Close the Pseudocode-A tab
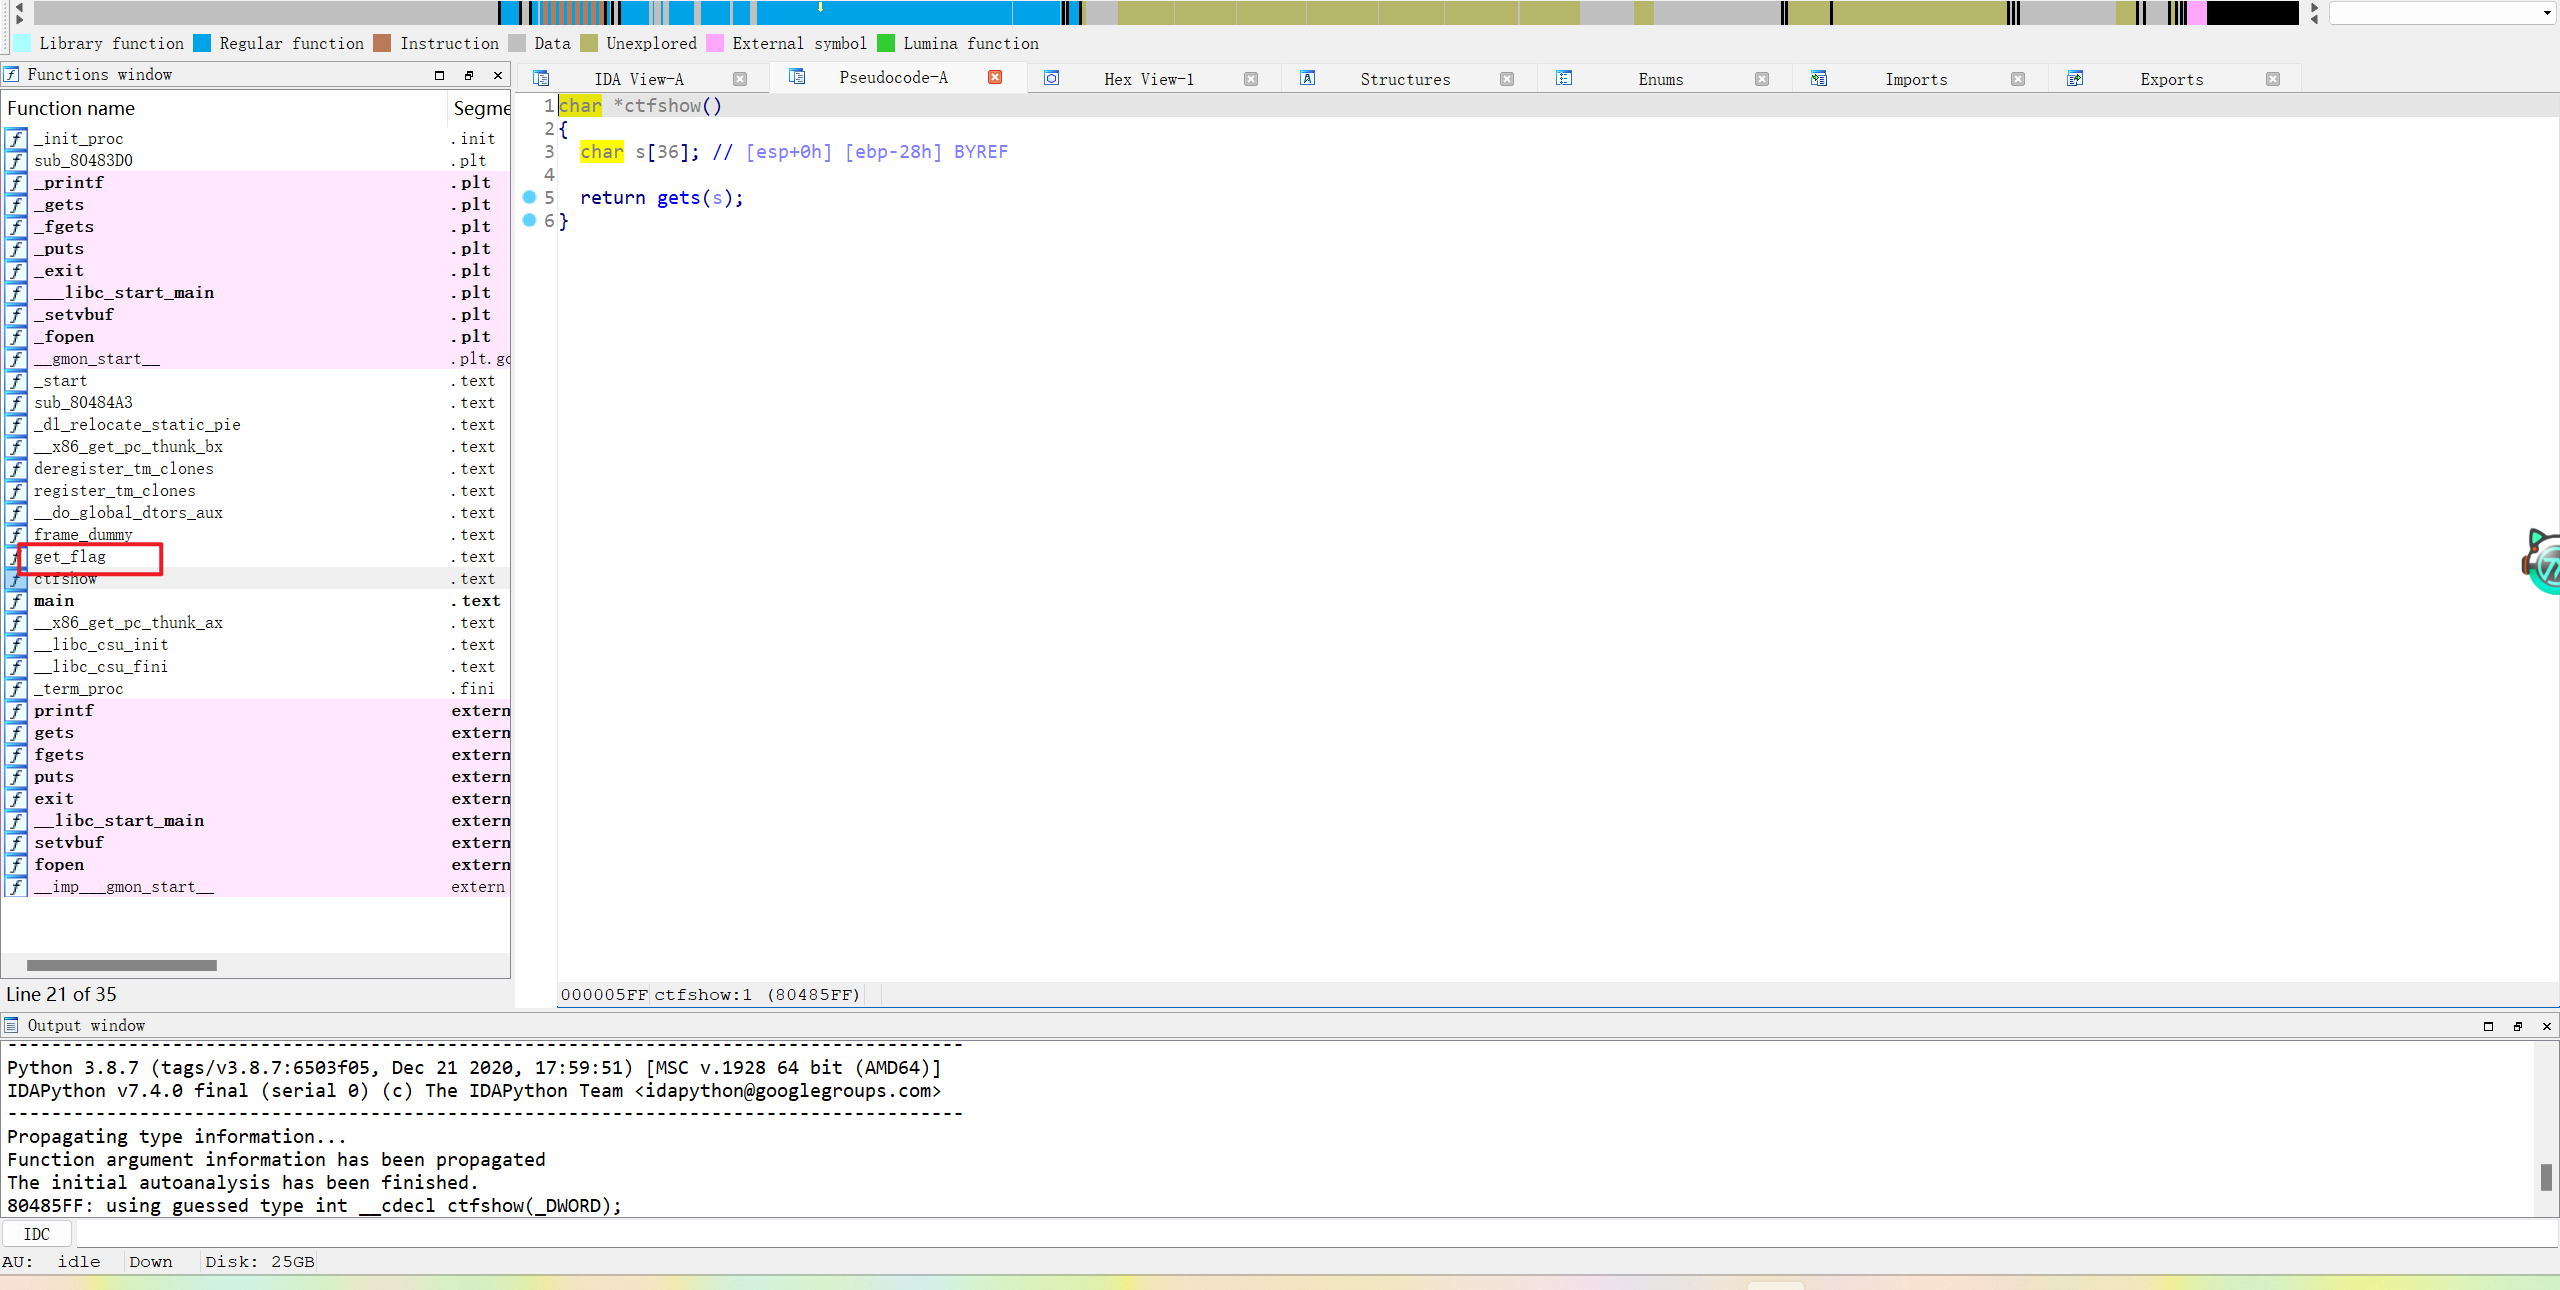This screenshot has height=1290, width=2560. click(x=995, y=77)
